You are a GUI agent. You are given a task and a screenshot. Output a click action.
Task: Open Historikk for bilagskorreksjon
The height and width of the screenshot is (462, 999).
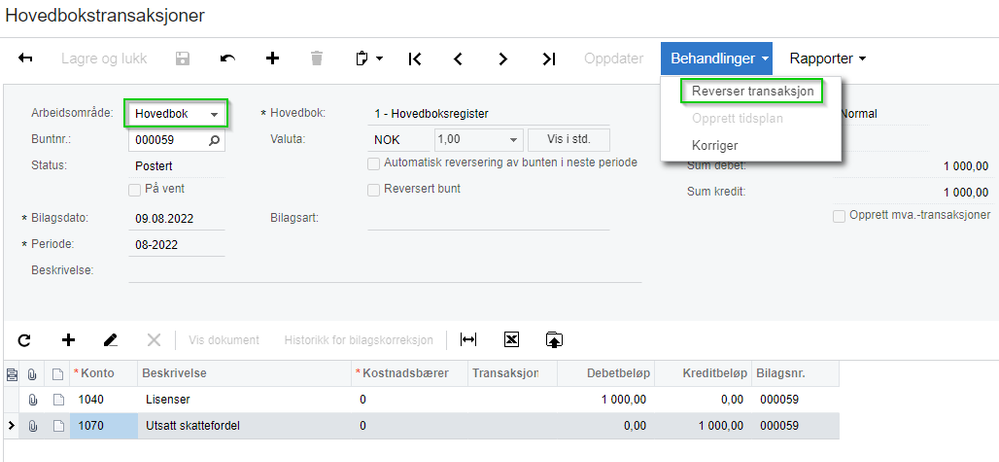359,340
